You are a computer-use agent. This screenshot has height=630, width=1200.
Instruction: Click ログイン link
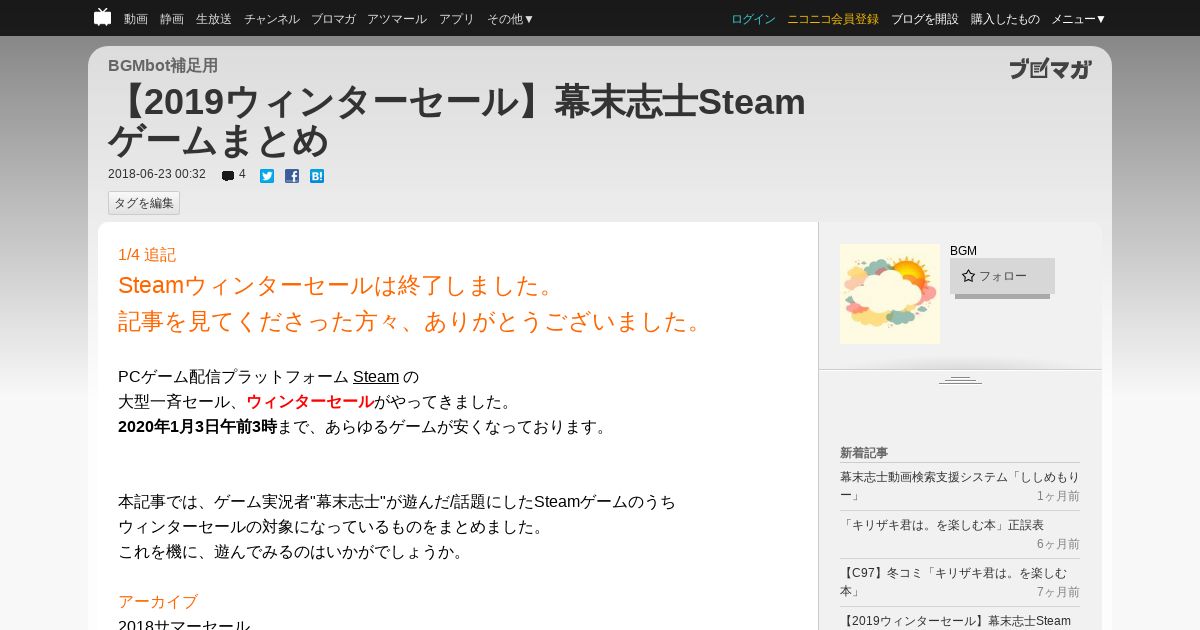tap(753, 19)
